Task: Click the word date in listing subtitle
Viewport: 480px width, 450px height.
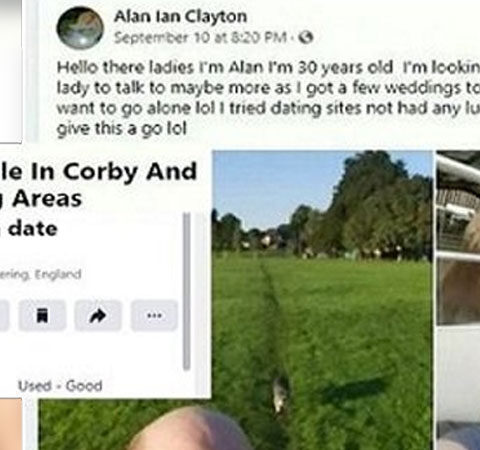Action: click(33, 229)
